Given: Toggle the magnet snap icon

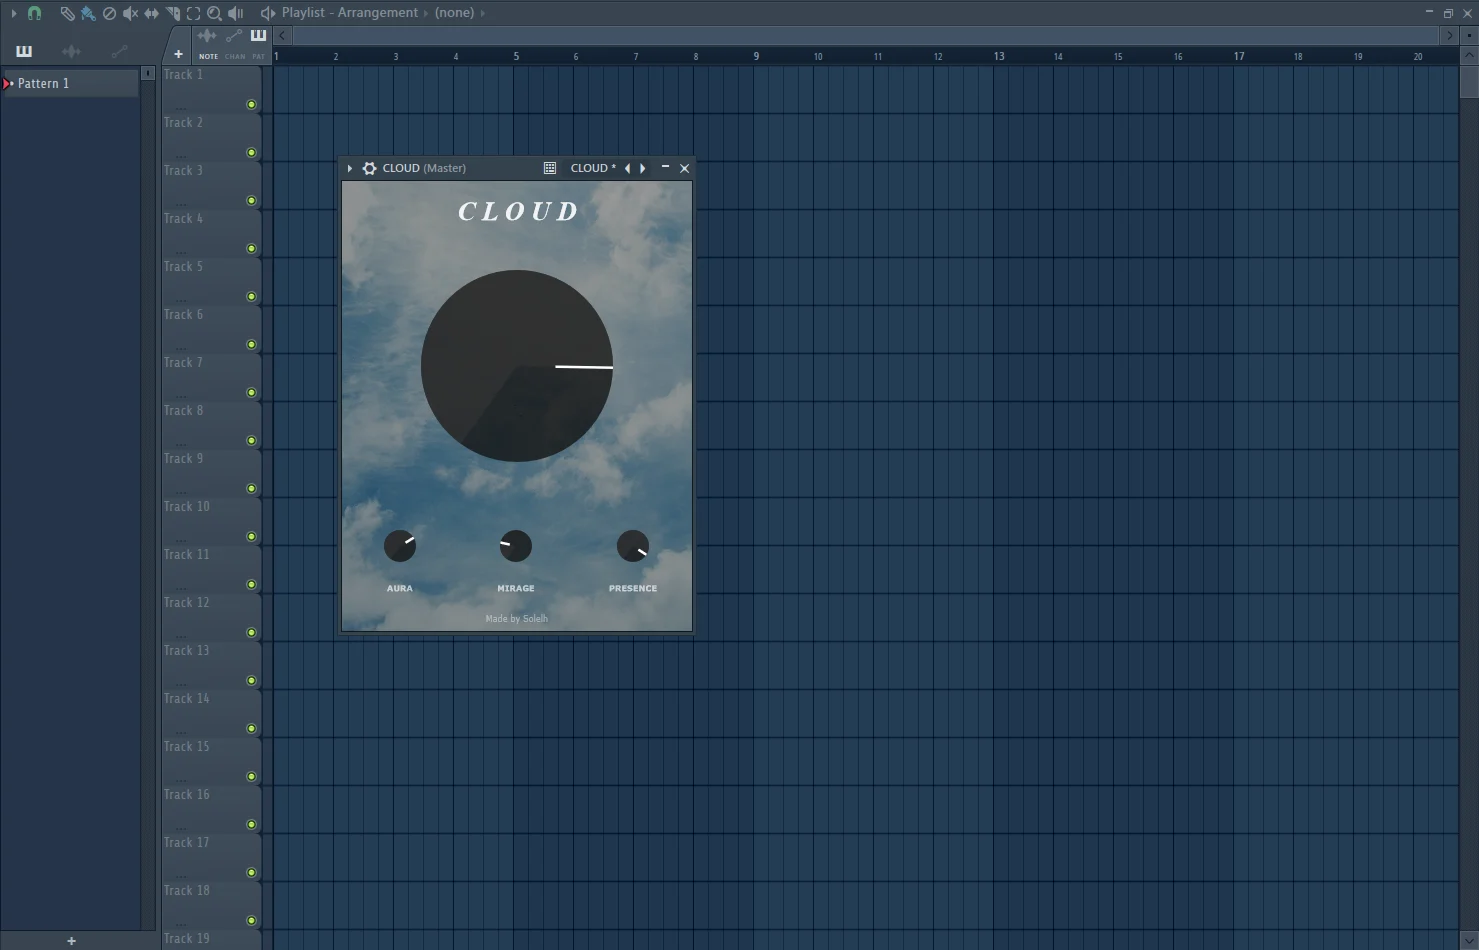Looking at the screenshot, I should 34,13.
